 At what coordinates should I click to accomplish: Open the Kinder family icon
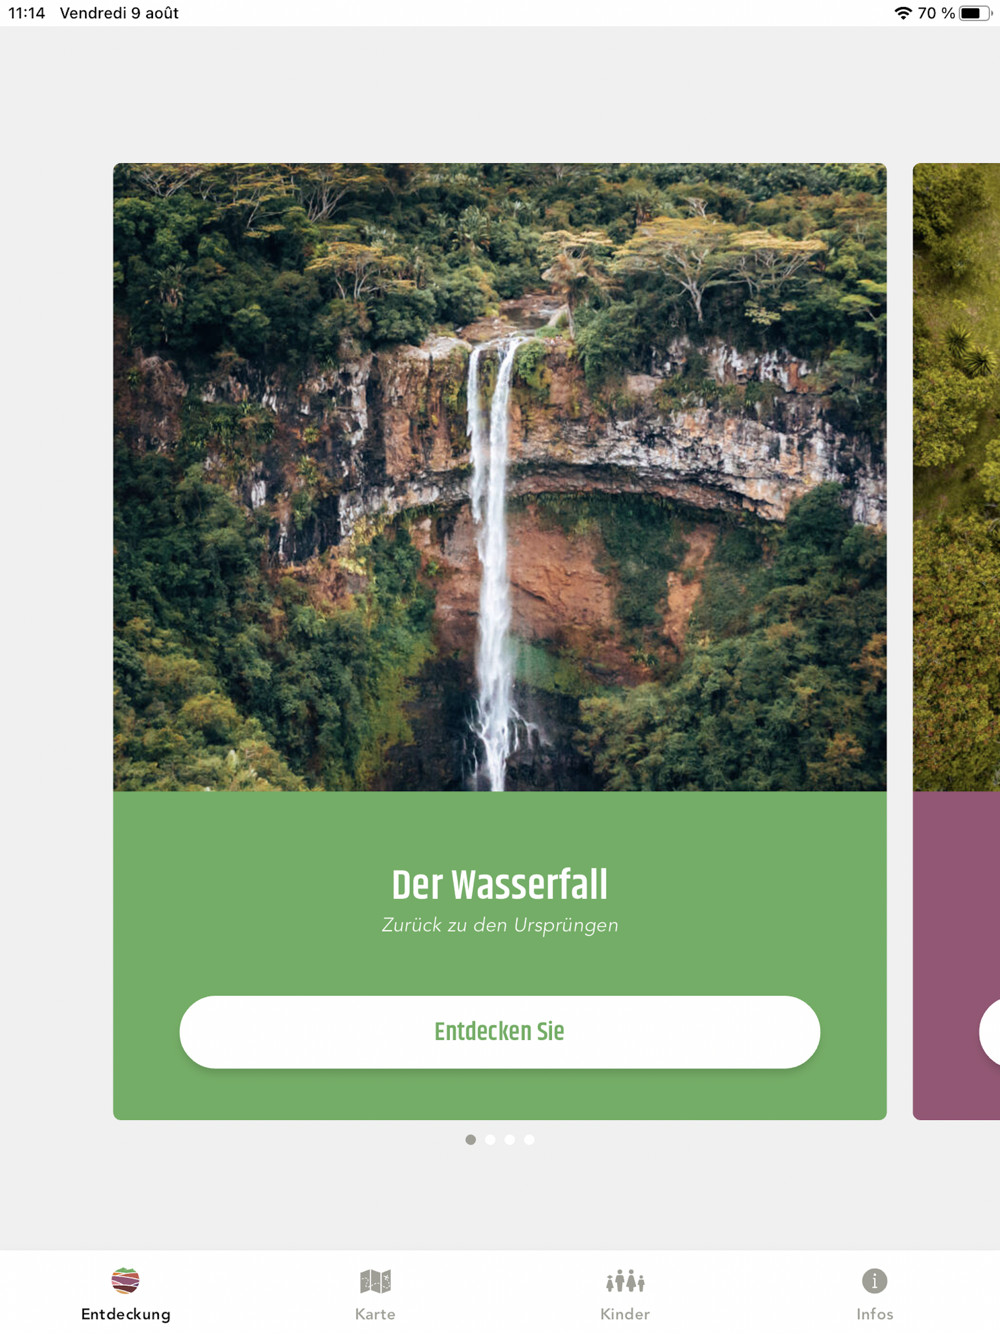point(625,1281)
